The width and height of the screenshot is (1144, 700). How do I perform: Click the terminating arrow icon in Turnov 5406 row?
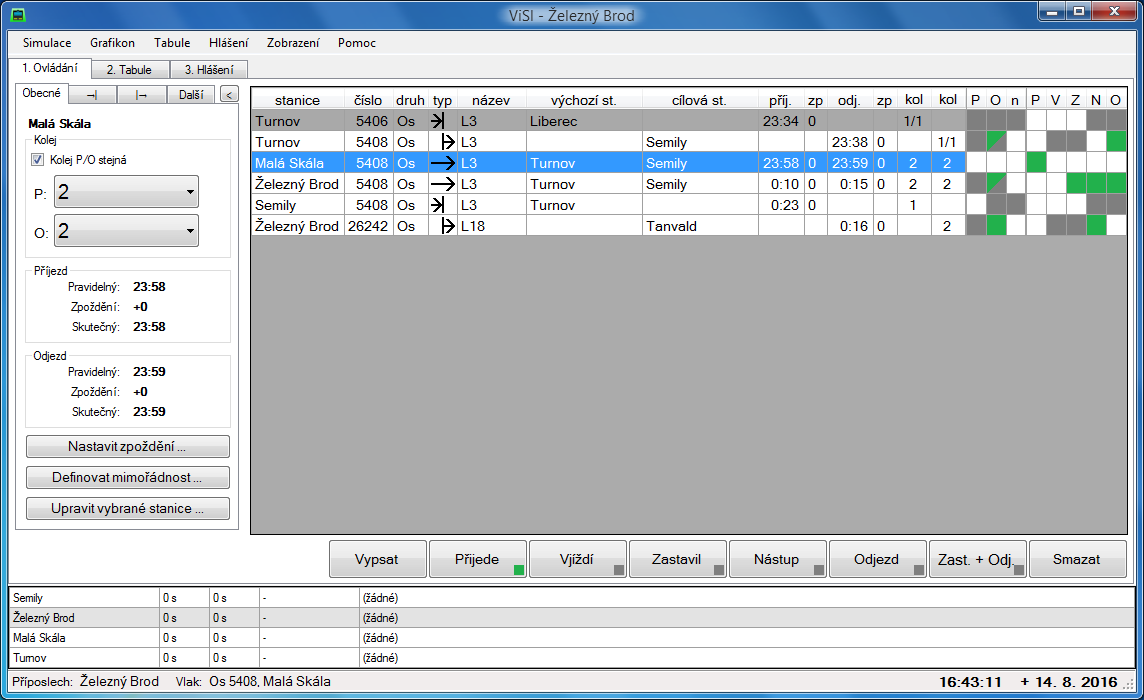point(438,121)
